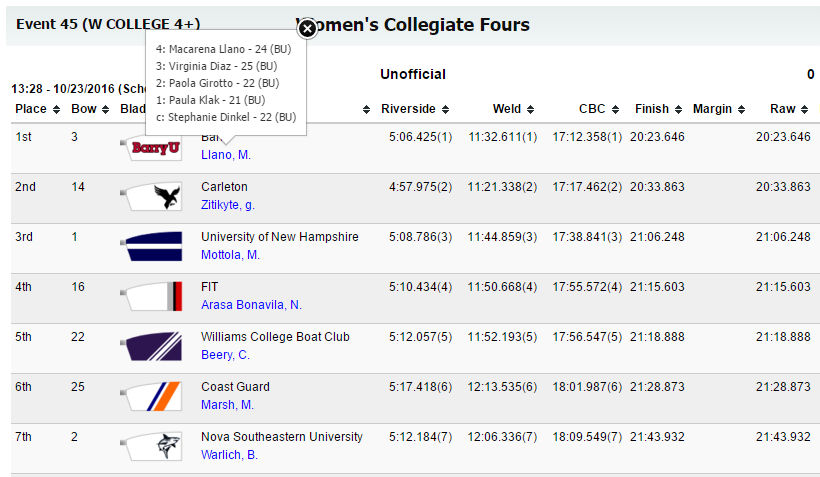Open Zitikyte, g. crew link
Screen dimensions: 820x477
pos(228,205)
